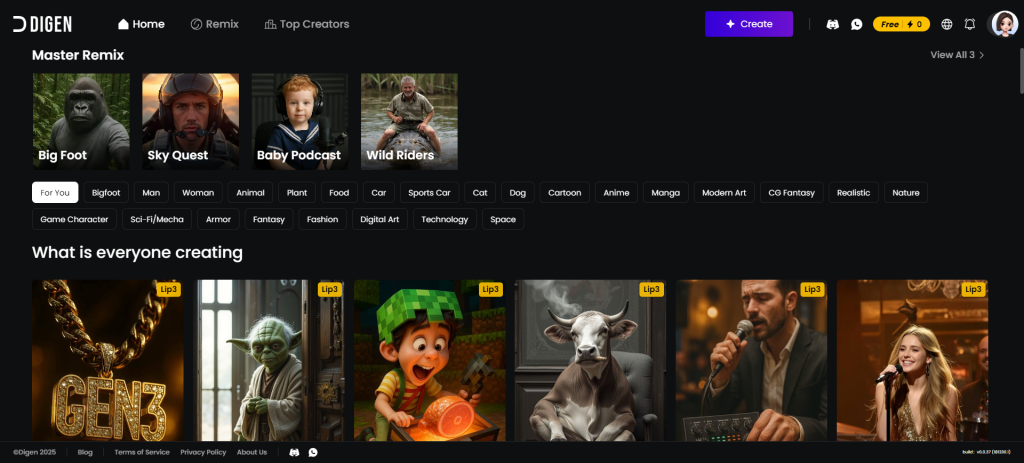The height and width of the screenshot is (463, 1024).
Task: Select the Sports Car filter chip
Action: click(429, 193)
